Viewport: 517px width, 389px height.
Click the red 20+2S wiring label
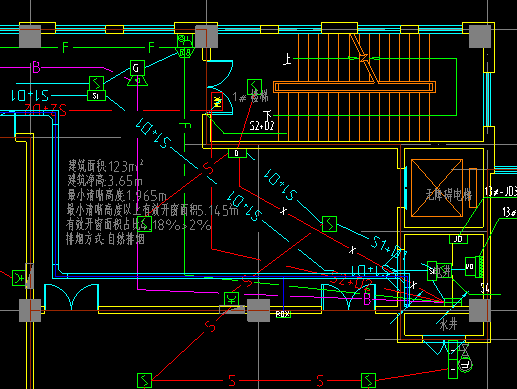[46, 109]
